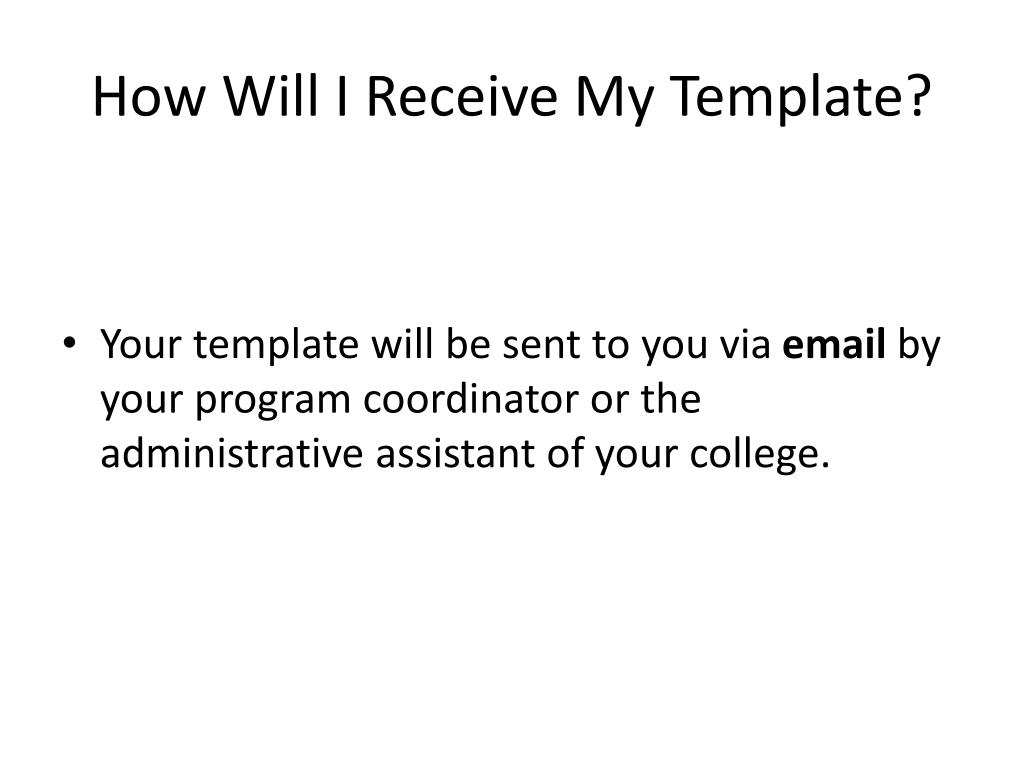
Task: Click the word 'of' in the last line
Action: (x=565, y=453)
